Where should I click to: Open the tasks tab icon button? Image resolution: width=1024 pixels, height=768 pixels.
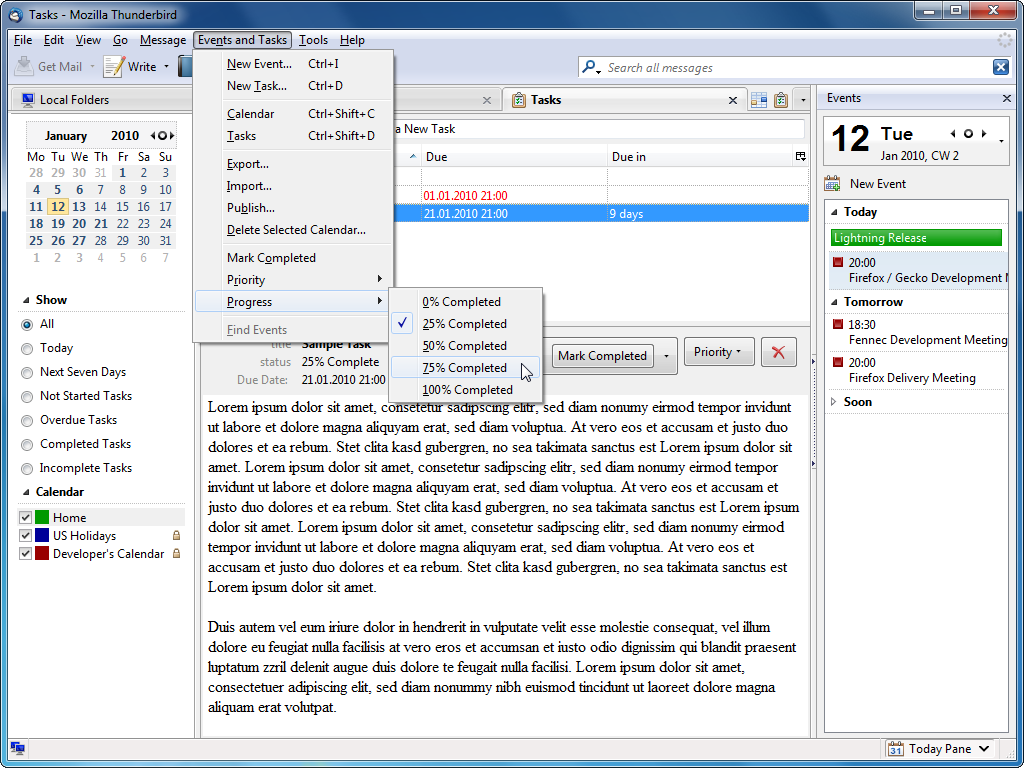click(x=781, y=100)
